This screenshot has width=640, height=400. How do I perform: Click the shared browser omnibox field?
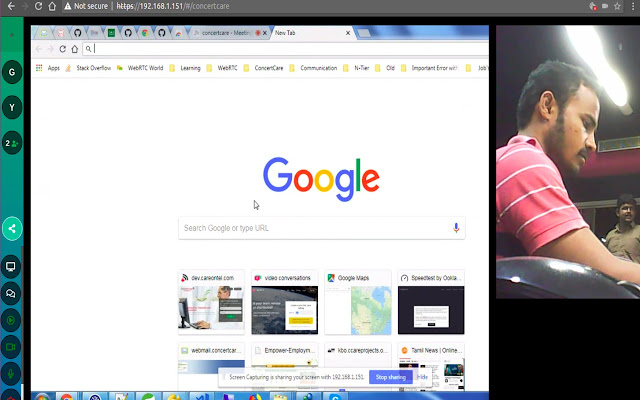[x=285, y=49]
